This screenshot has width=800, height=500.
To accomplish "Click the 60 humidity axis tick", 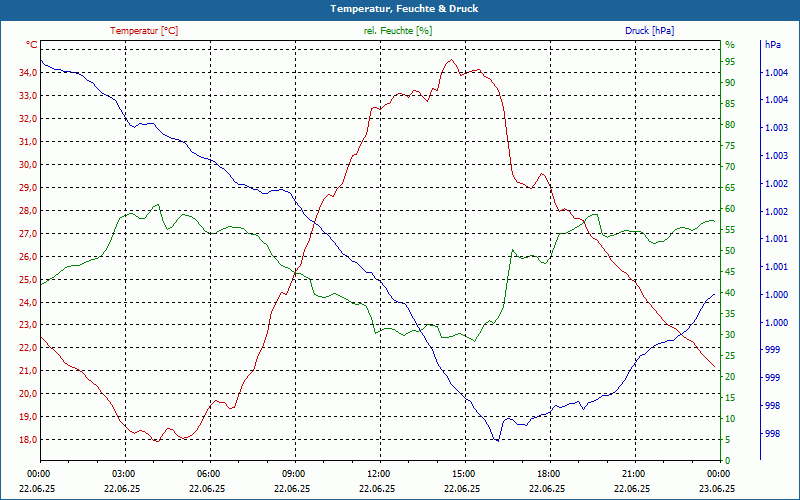I will [x=730, y=209].
